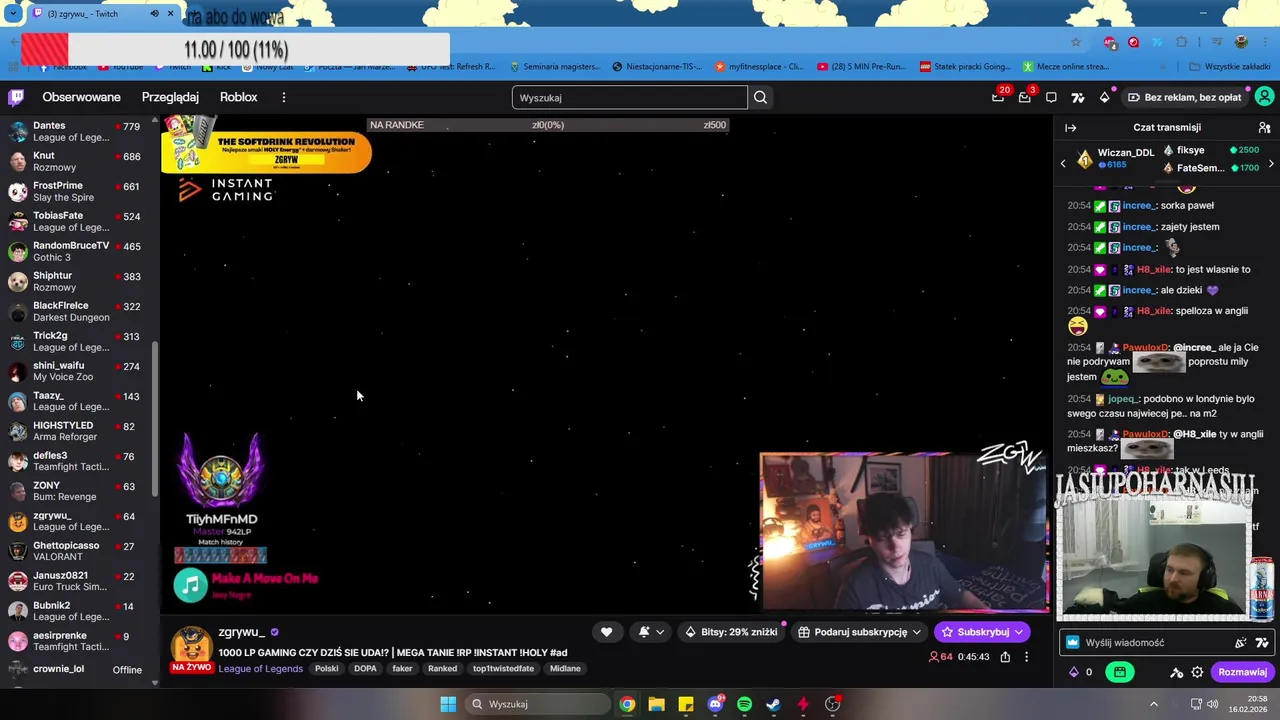Image resolution: width=1280 pixels, height=720 pixels.
Task: Mute the Twitch browser tab audio
Action: 154,14
